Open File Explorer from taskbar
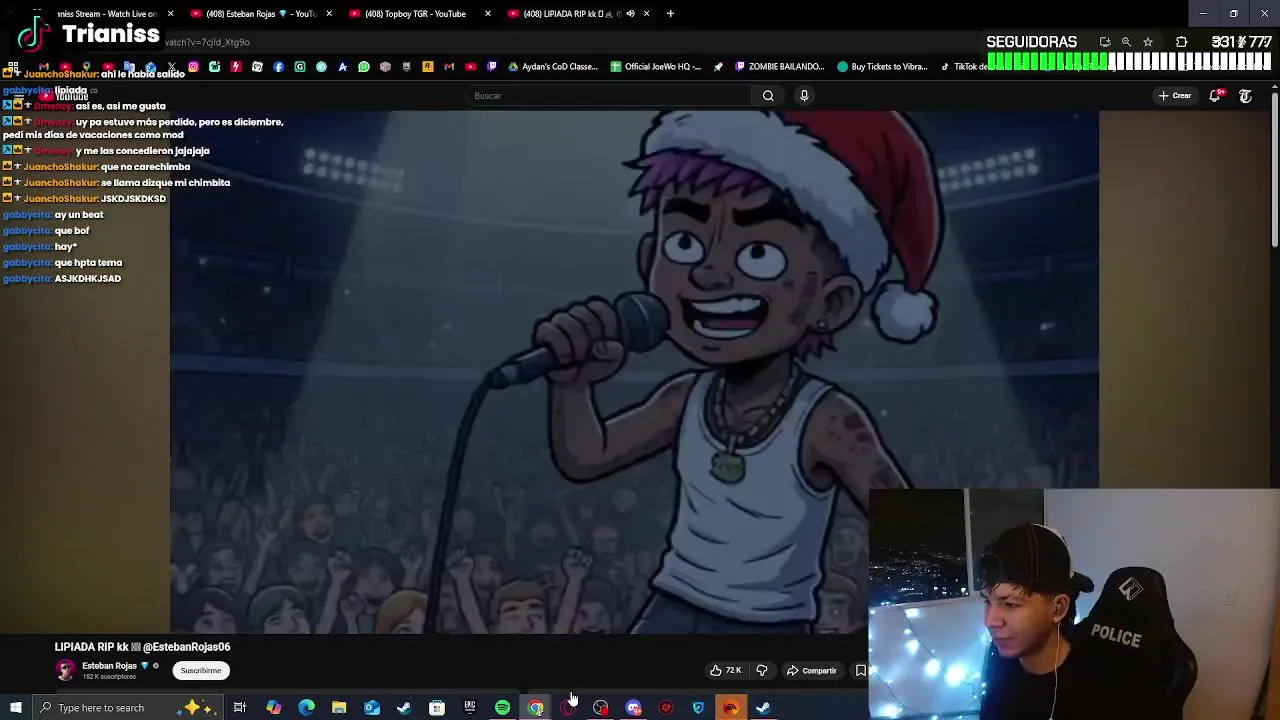The width and height of the screenshot is (1280, 720). (339, 708)
